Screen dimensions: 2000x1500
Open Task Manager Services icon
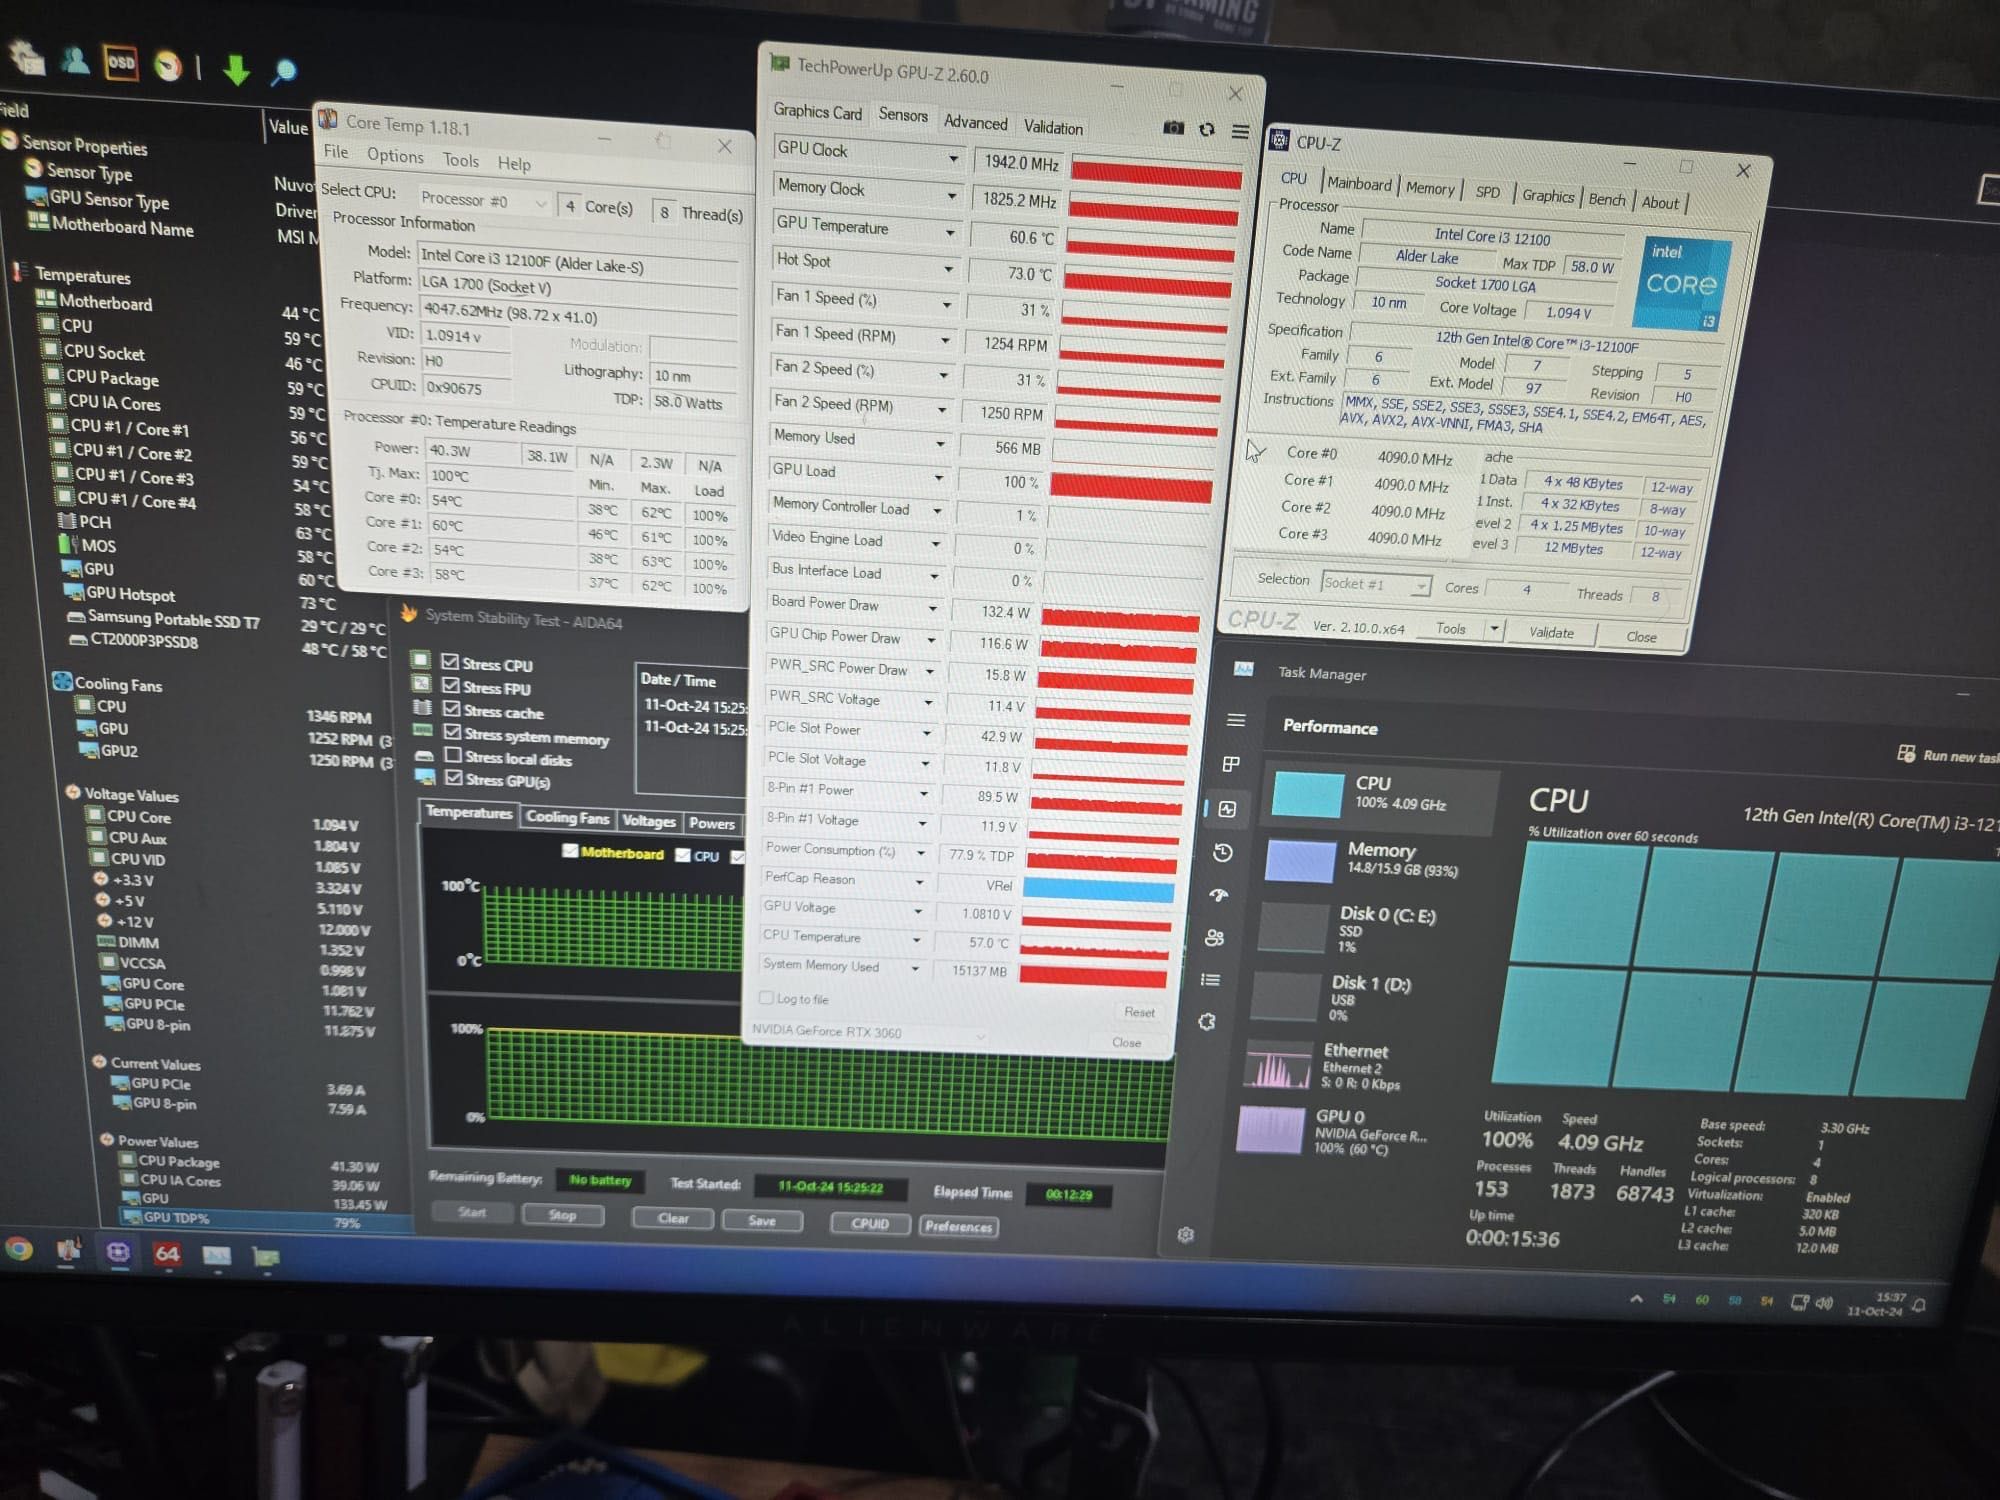pyautogui.click(x=1207, y=1022)
